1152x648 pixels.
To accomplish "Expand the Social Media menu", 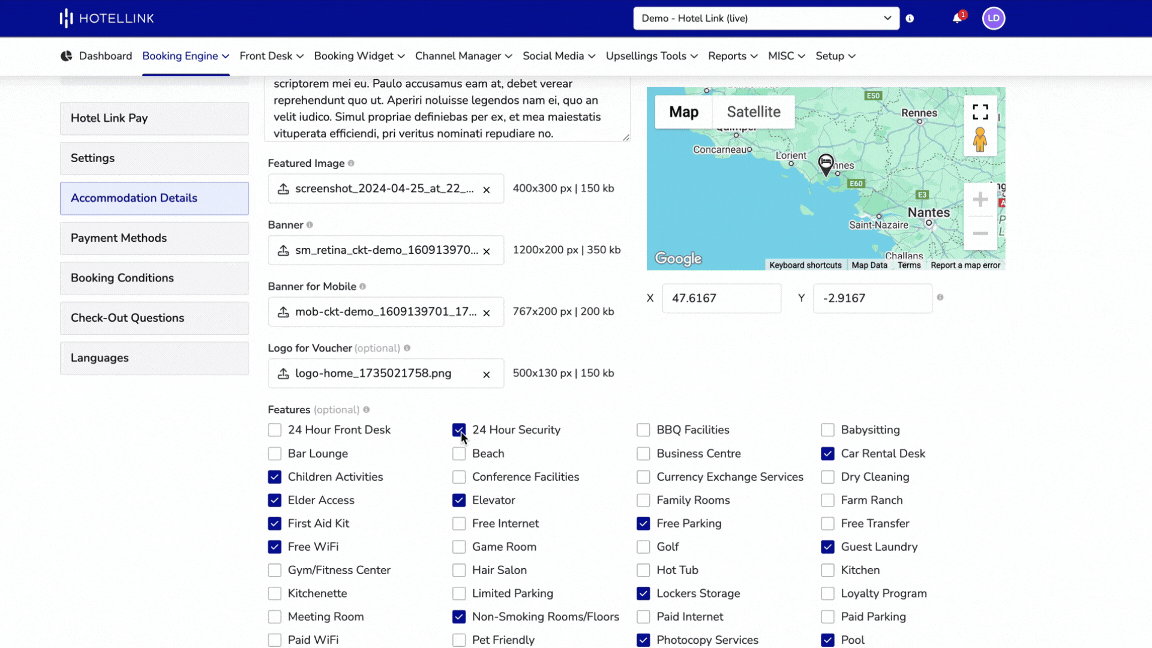I will coord(559,56).
